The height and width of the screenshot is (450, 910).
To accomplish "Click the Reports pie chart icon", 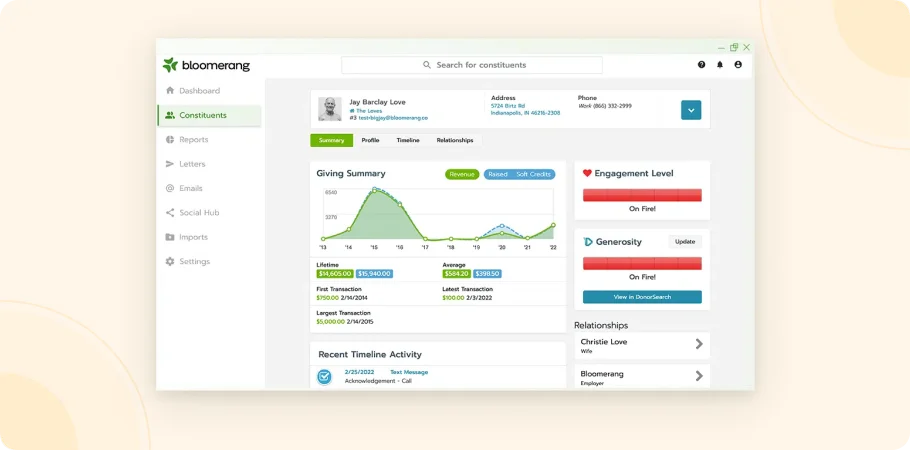I will (170, 139).
